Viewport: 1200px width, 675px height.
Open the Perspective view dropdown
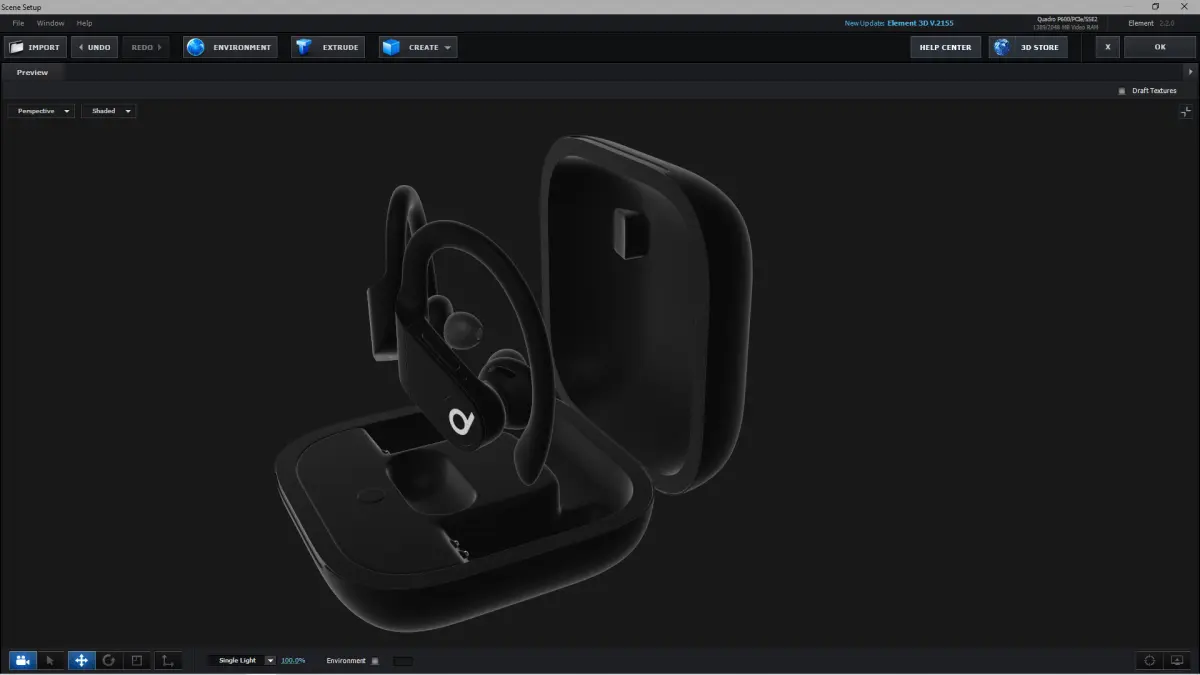coord(41,111)
